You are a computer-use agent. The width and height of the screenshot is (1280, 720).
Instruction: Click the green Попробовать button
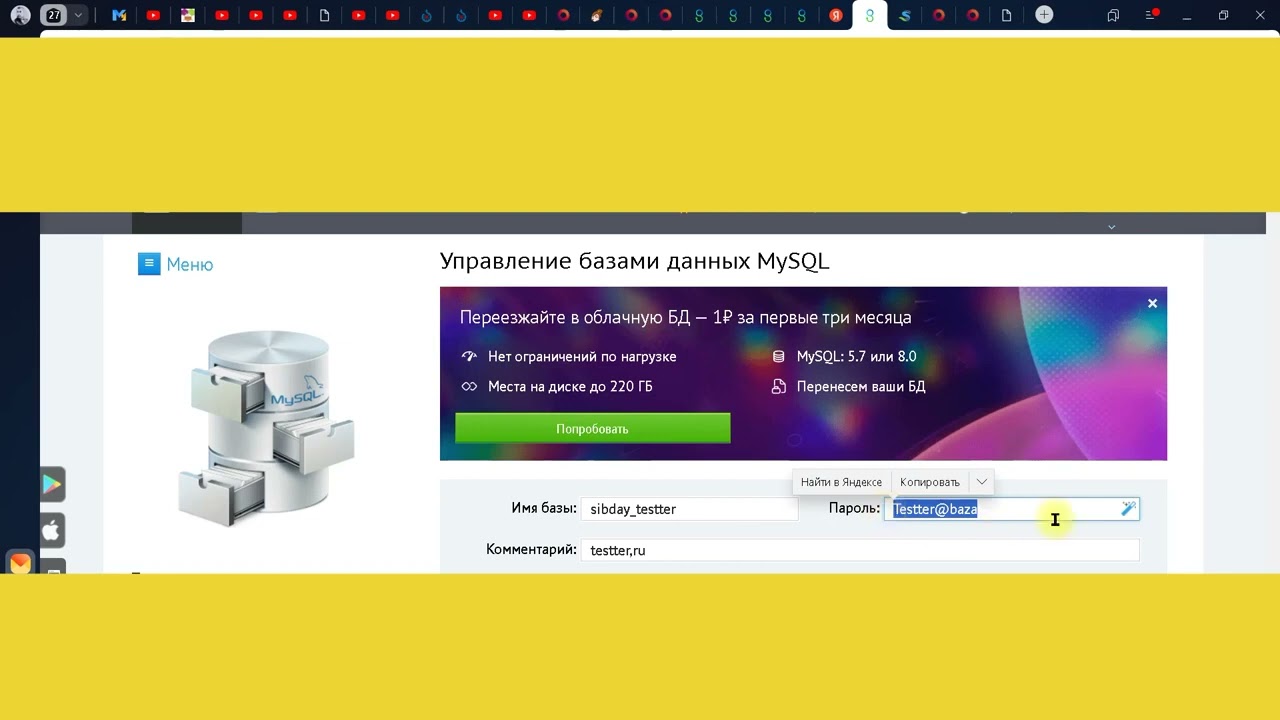coord(592,428)
